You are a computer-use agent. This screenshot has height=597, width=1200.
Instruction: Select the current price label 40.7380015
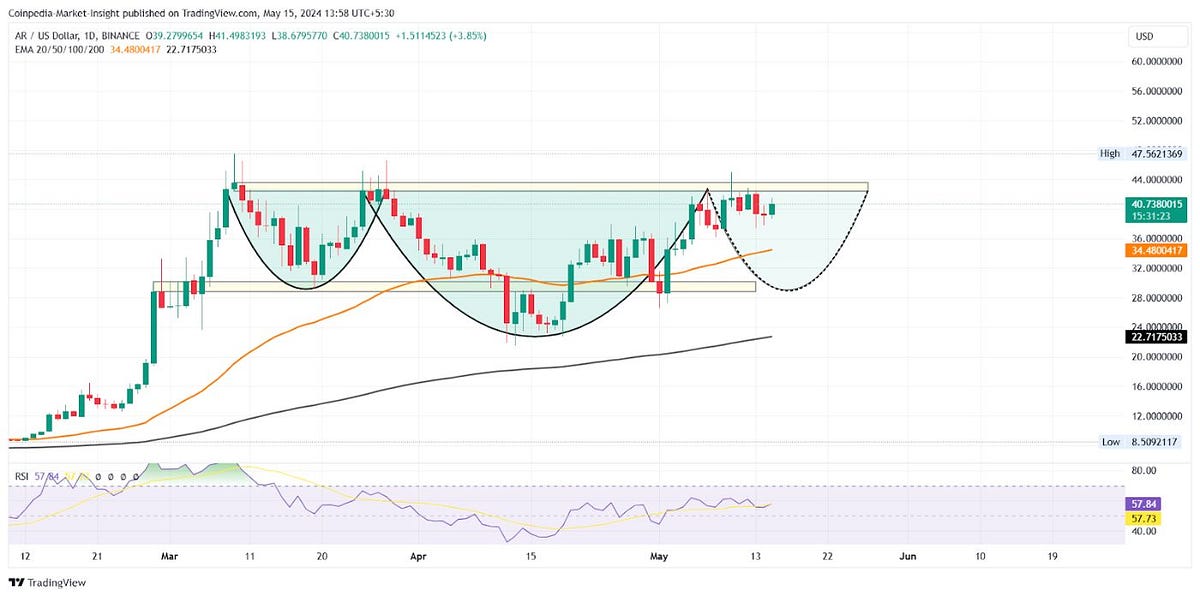[x=1155, y=203]
